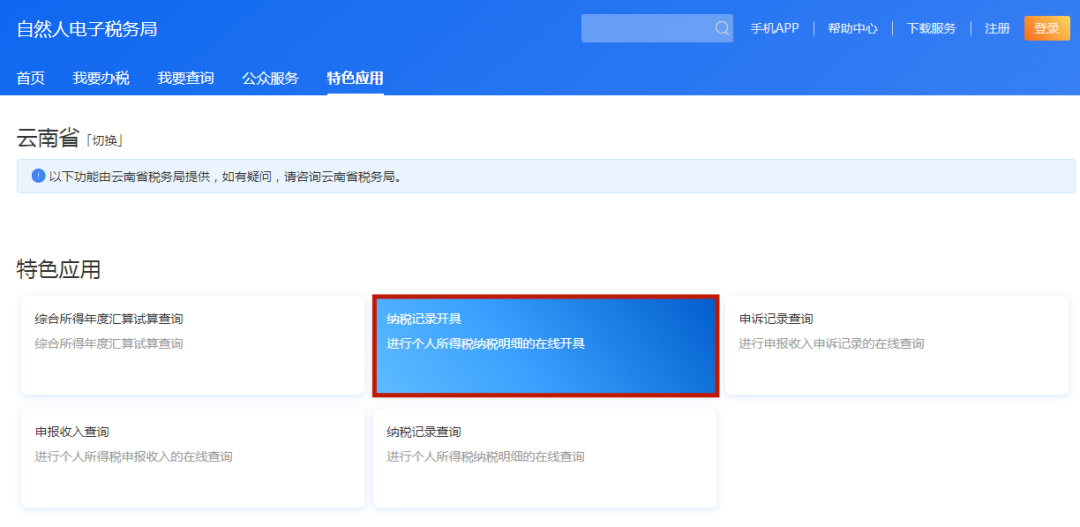
Task: Open the 综合所得年度汇算试算查询 card
Action: pos(193,345)
